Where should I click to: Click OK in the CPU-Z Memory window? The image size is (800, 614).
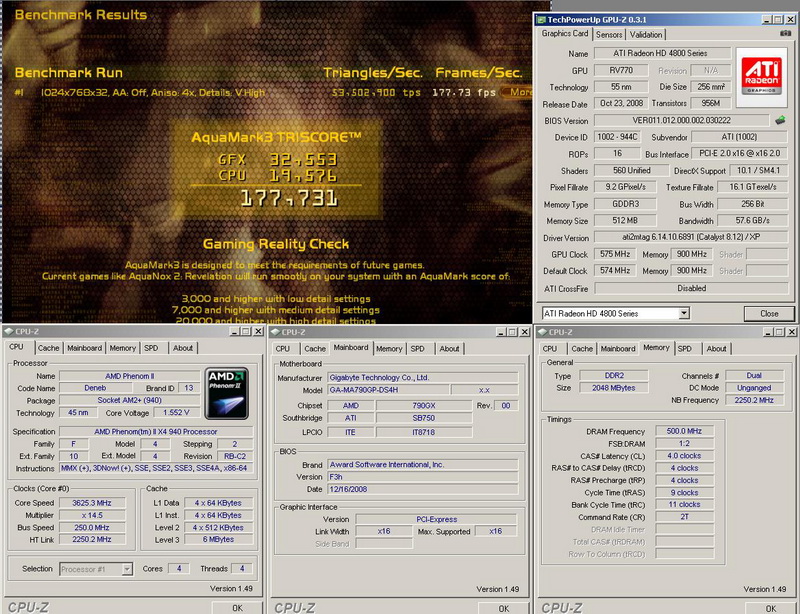coord(770,608)
